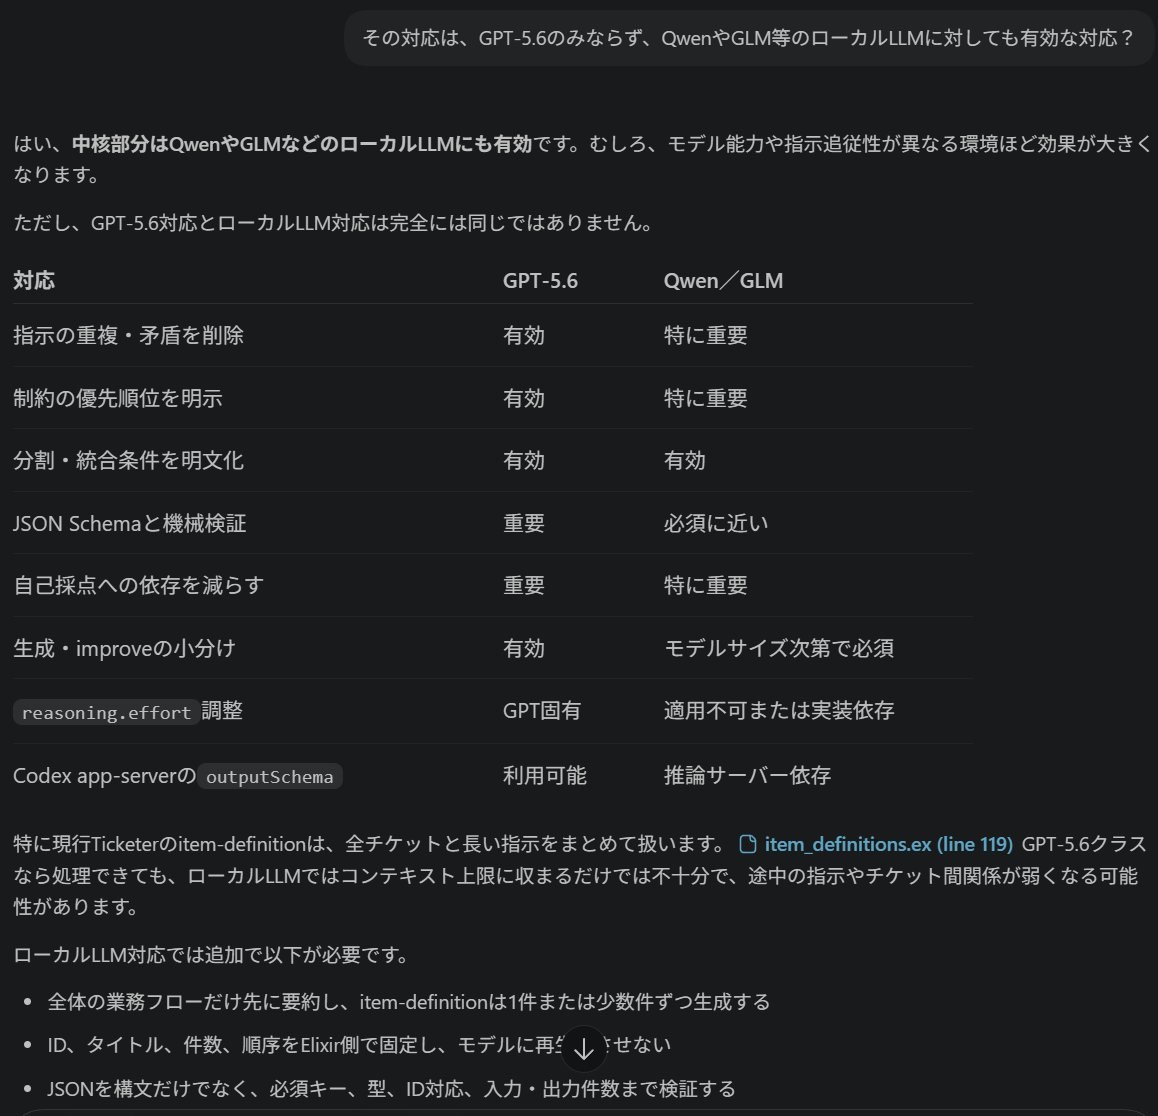Click the モデルサイズ次第で必須 cell

(x=779, y=648)
